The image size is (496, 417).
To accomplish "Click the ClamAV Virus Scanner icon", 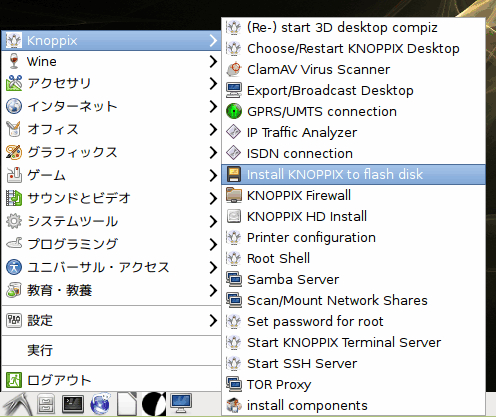I will [234, 69].
